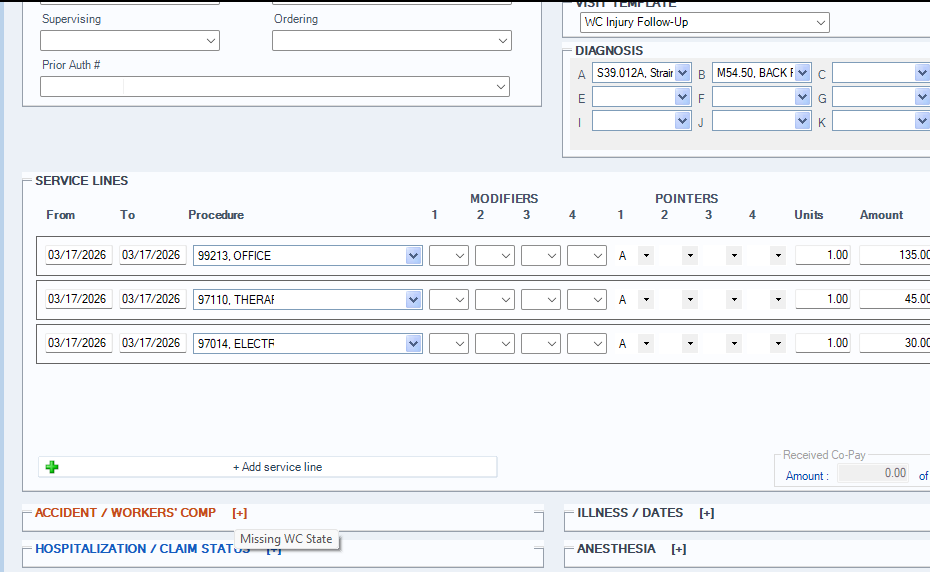Open pointer 3 arrow on 99213 line

[734, 256]
